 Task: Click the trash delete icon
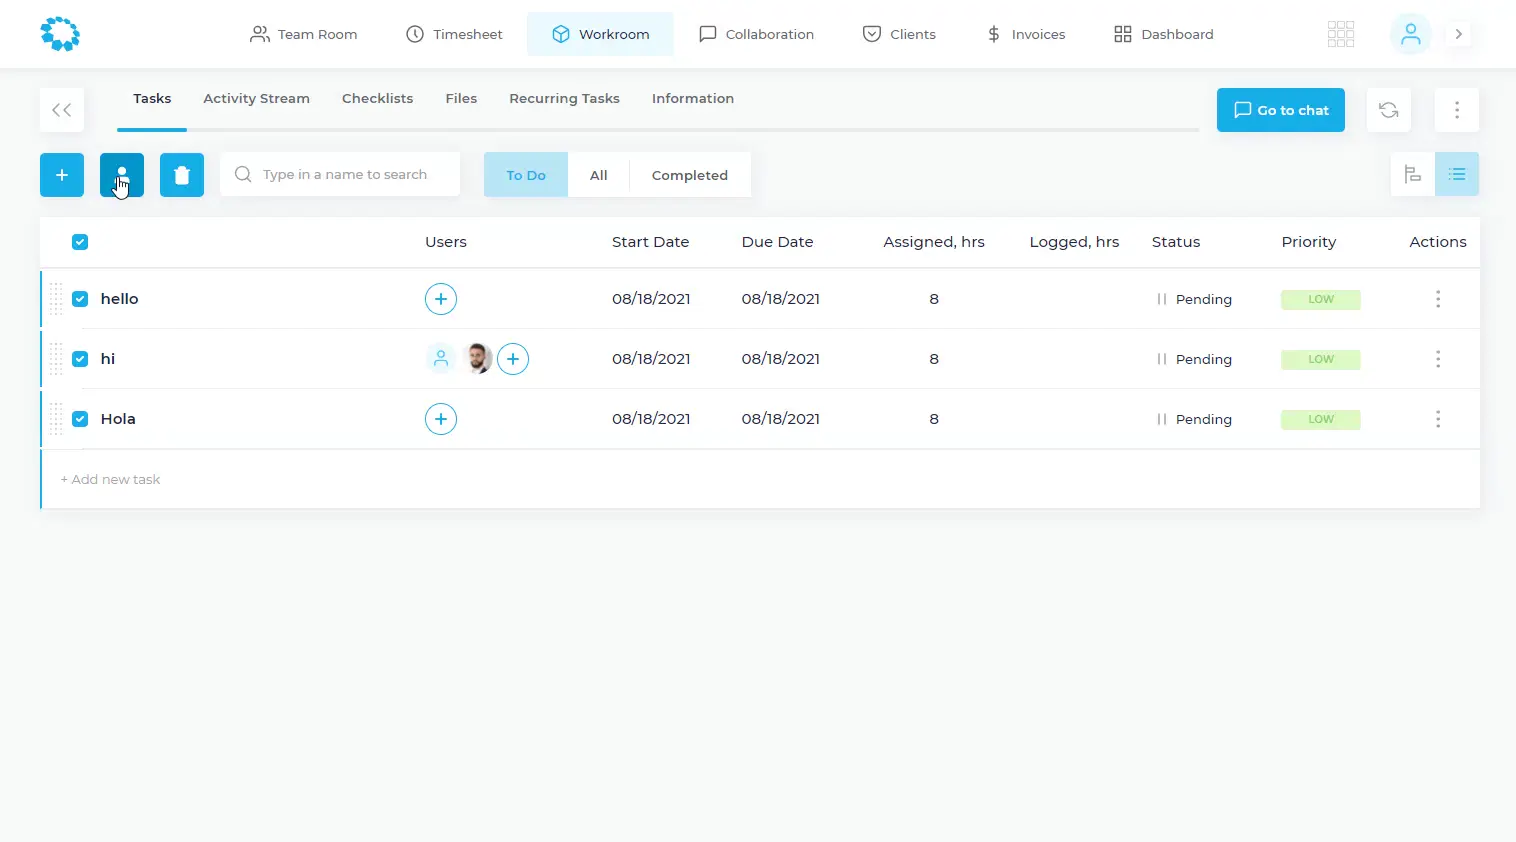182,175
